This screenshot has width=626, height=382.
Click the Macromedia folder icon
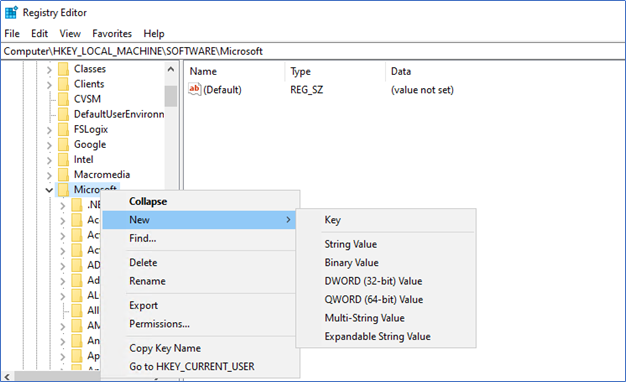63,174
